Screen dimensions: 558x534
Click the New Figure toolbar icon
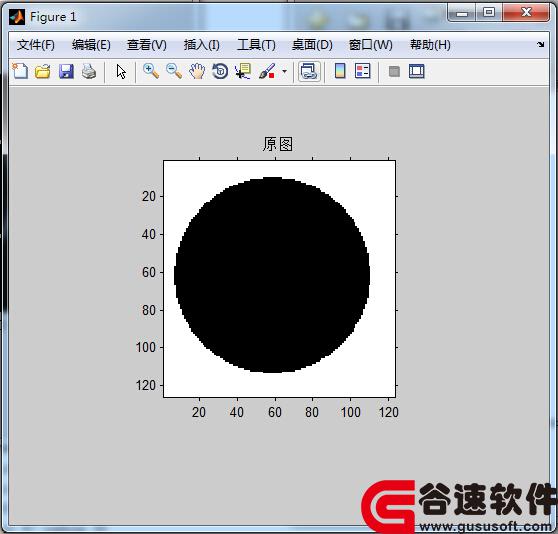(x=20, y=71)
